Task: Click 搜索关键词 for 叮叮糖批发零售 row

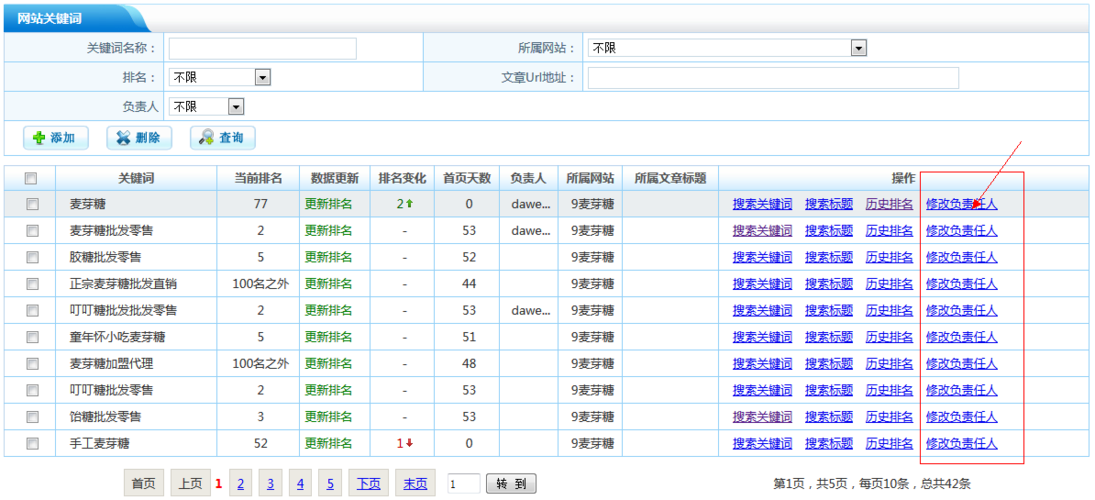Action: coord(763,390)
